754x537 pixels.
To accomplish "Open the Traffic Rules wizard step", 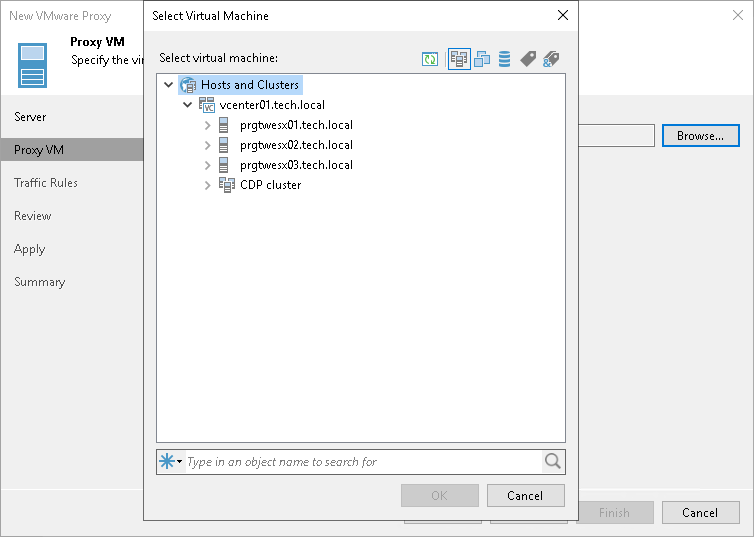I will 46,183.
